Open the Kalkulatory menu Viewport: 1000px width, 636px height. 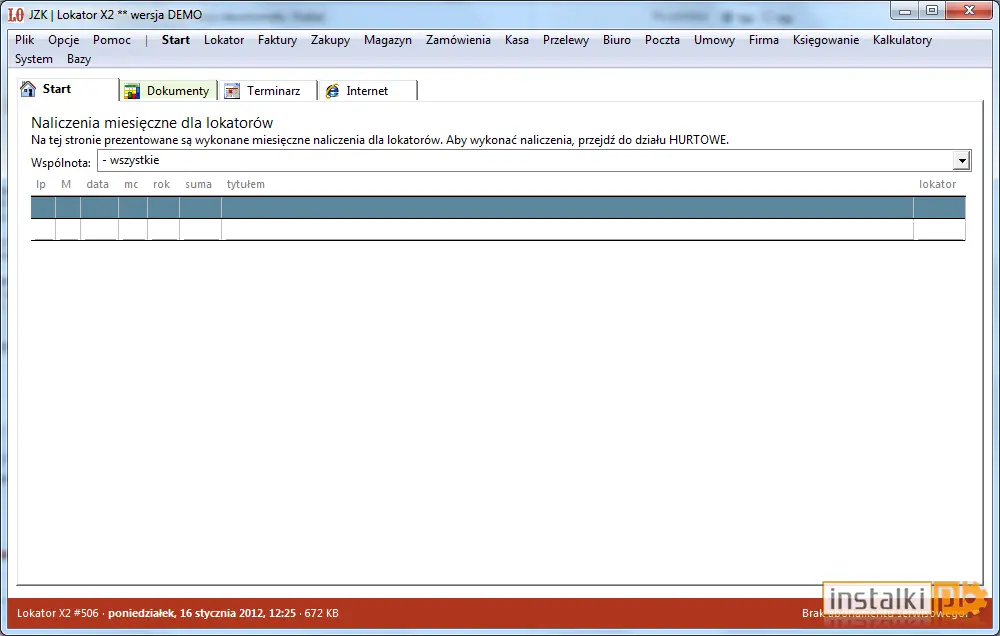tap(902, 40)
